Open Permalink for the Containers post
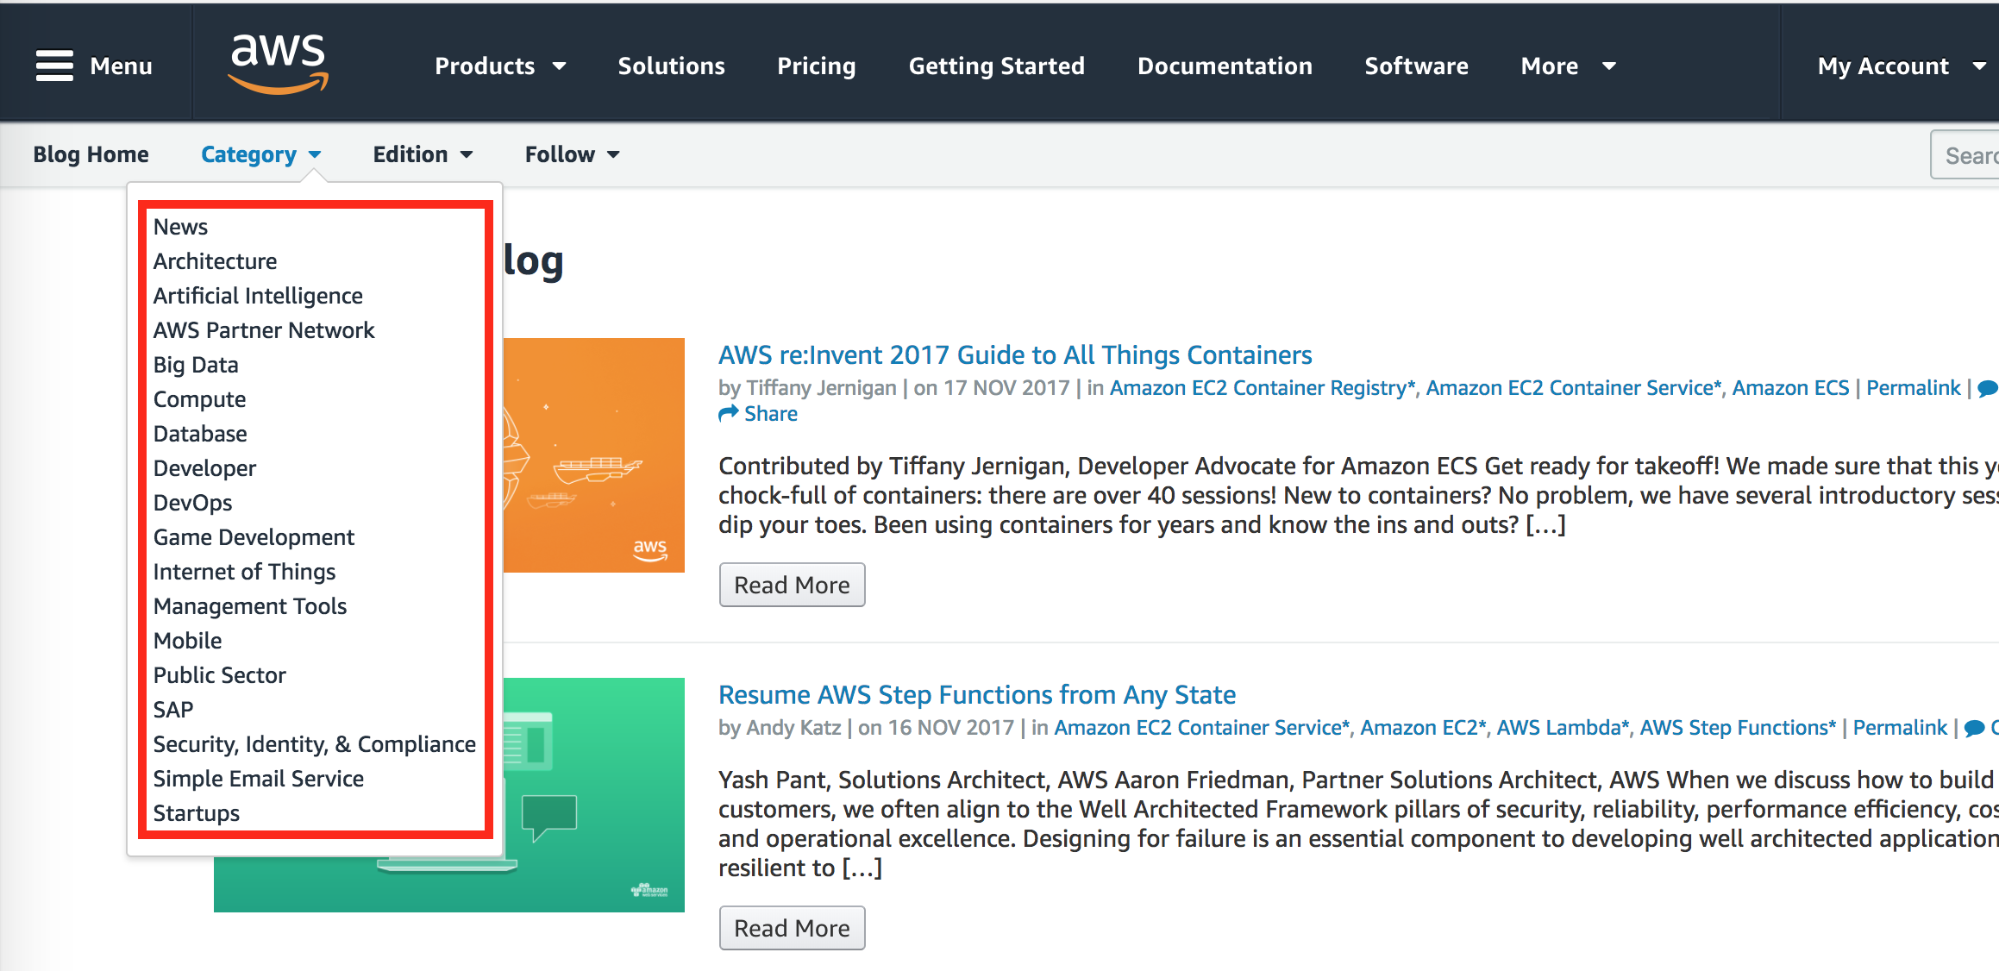Screen dimensions: 1999x972 [1914, 388]
